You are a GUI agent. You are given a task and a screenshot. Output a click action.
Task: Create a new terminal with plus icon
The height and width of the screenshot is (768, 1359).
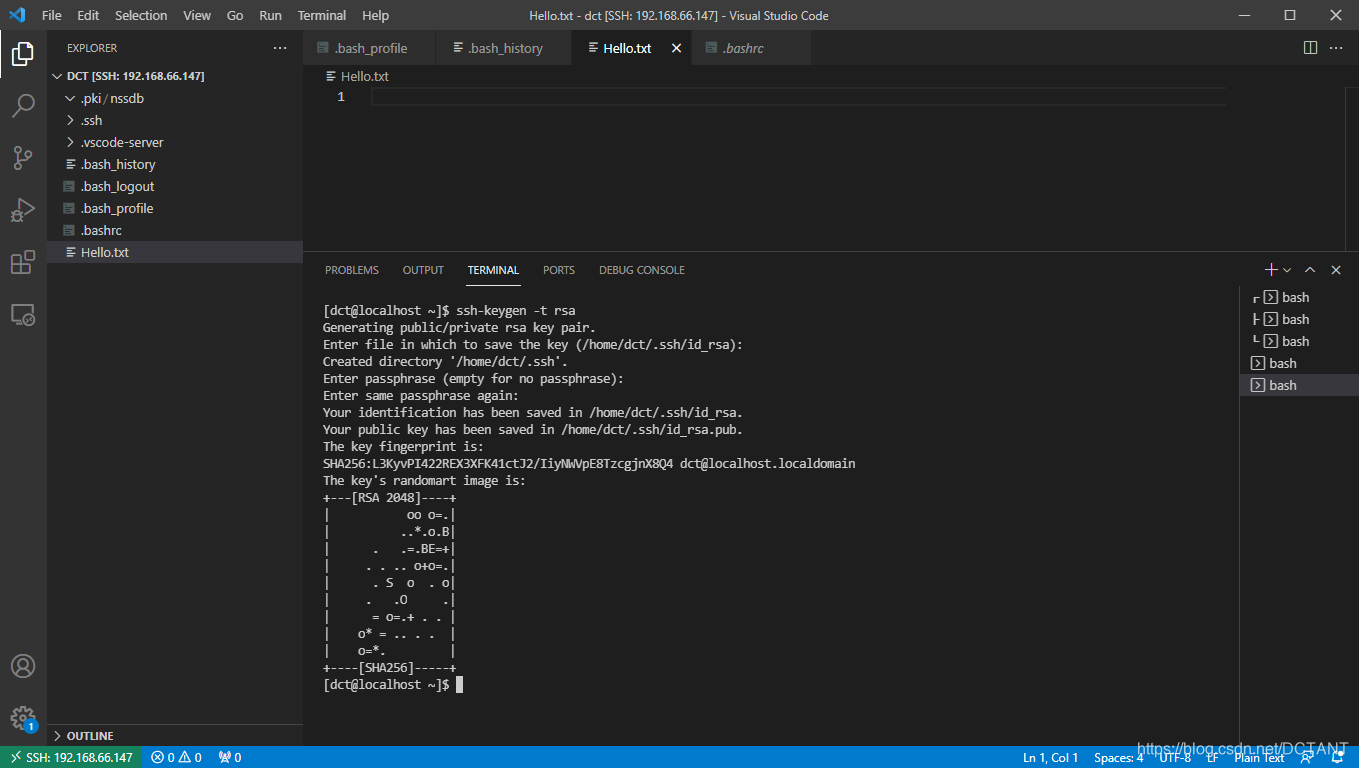1271,270
